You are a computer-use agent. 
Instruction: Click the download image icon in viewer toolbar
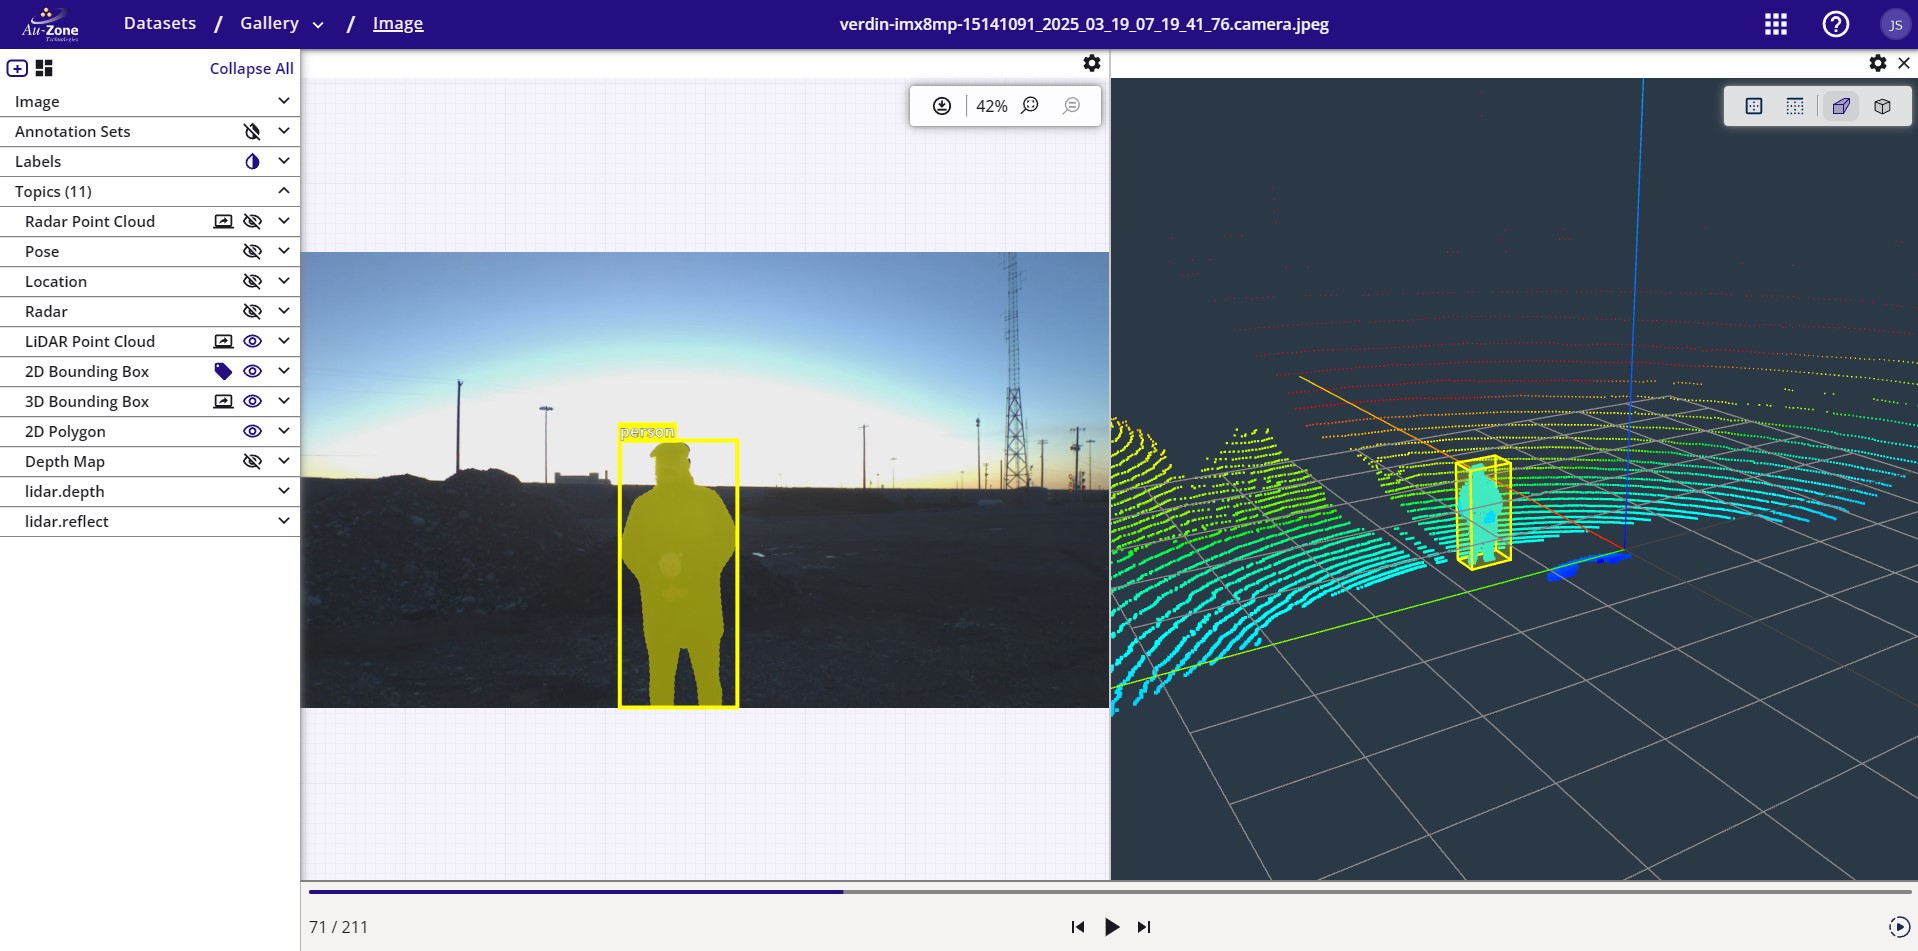[x=941, y=105]
